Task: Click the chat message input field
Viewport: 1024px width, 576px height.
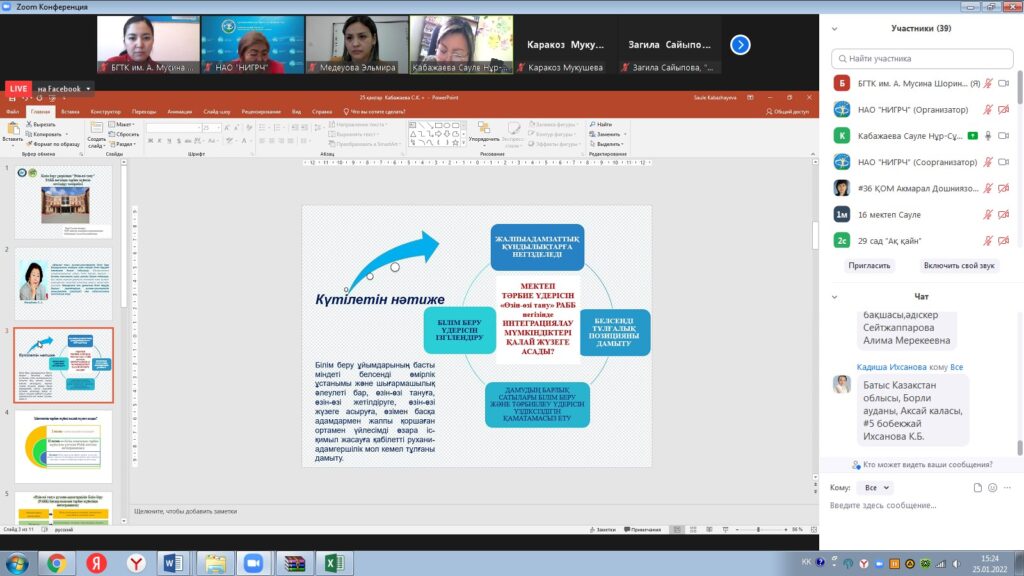Action: point(921,505)
